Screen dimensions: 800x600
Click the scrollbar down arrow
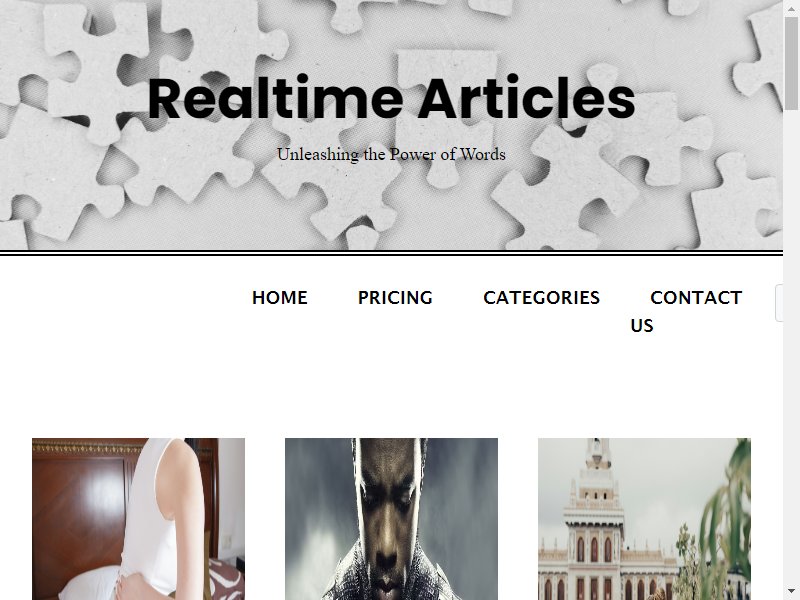(x=791, y=591)
